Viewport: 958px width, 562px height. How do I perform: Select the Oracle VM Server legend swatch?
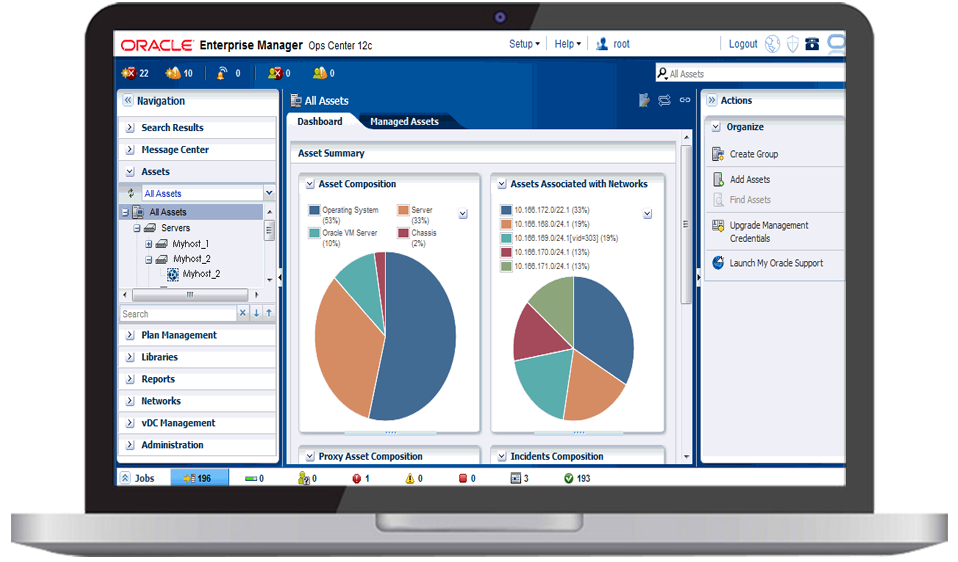click(314, 233)
